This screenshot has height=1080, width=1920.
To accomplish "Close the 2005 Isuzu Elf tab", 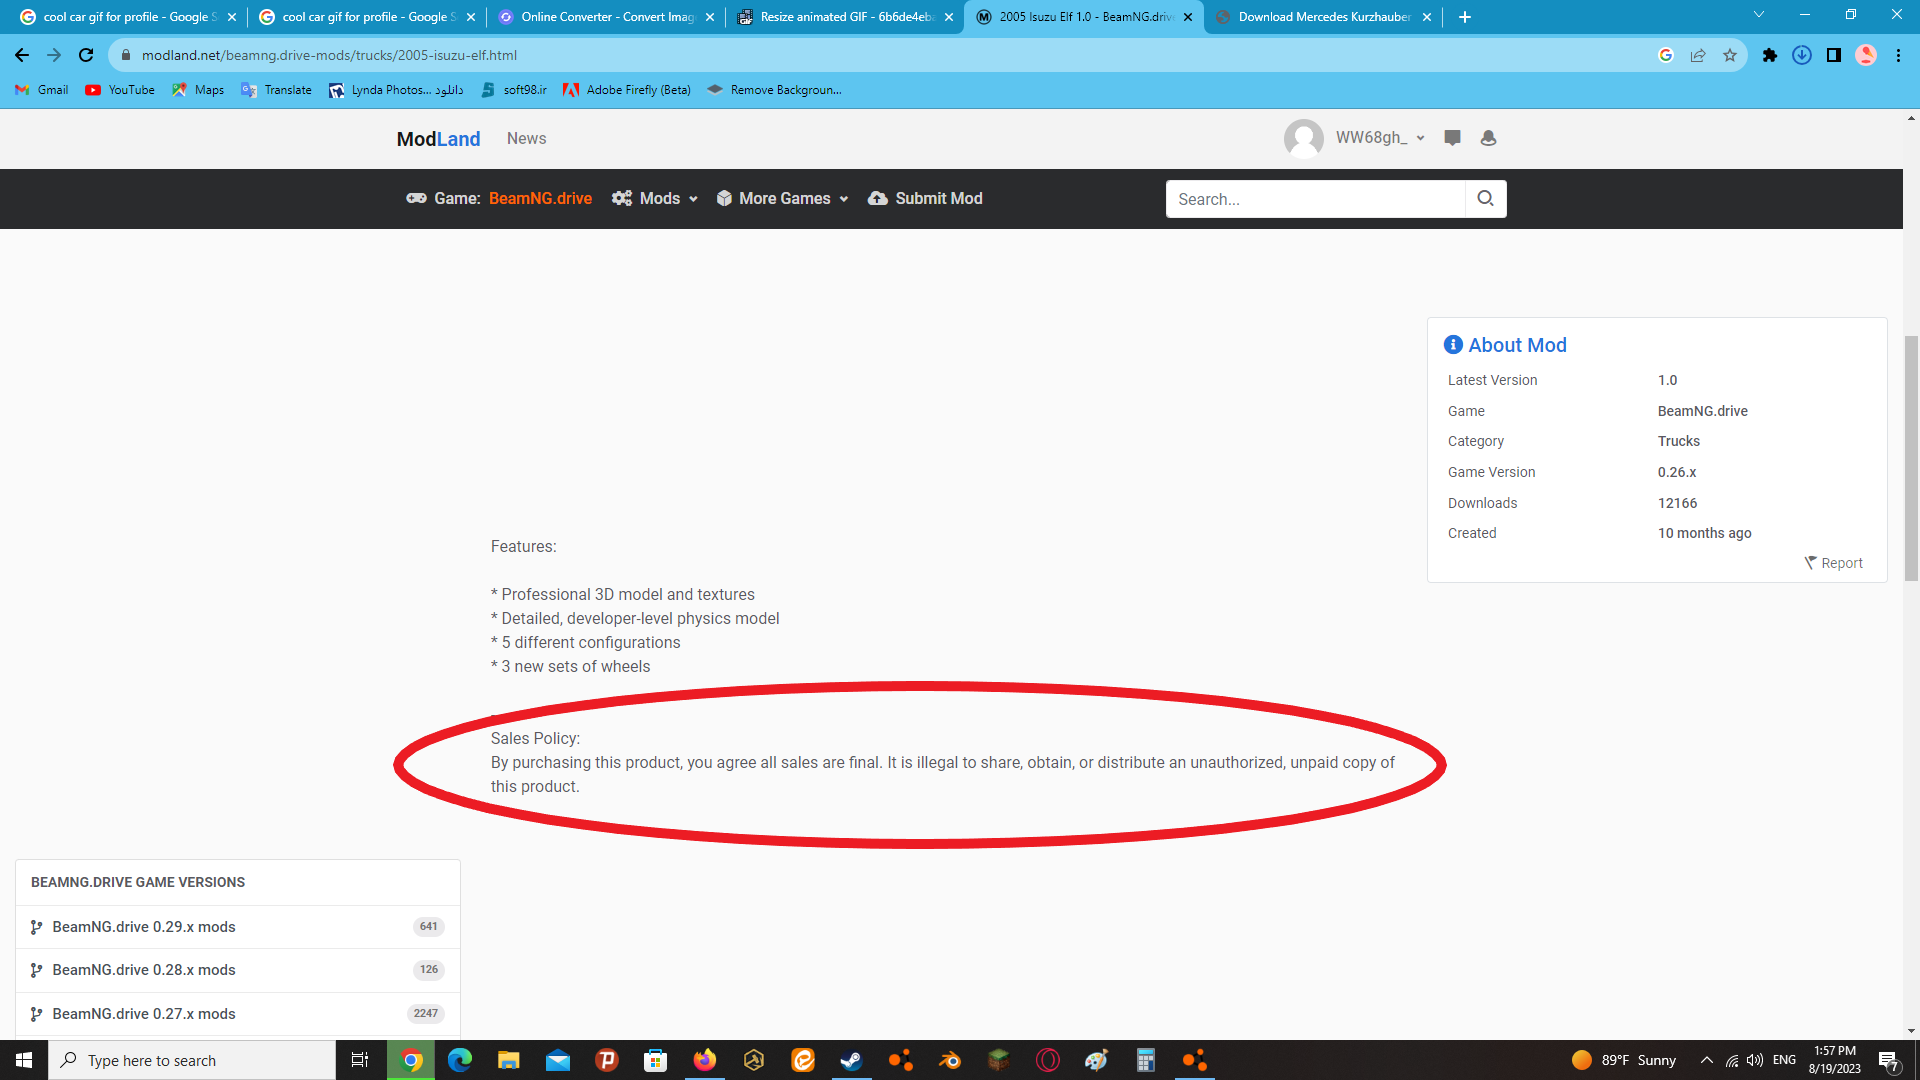I will point(1188,17).
